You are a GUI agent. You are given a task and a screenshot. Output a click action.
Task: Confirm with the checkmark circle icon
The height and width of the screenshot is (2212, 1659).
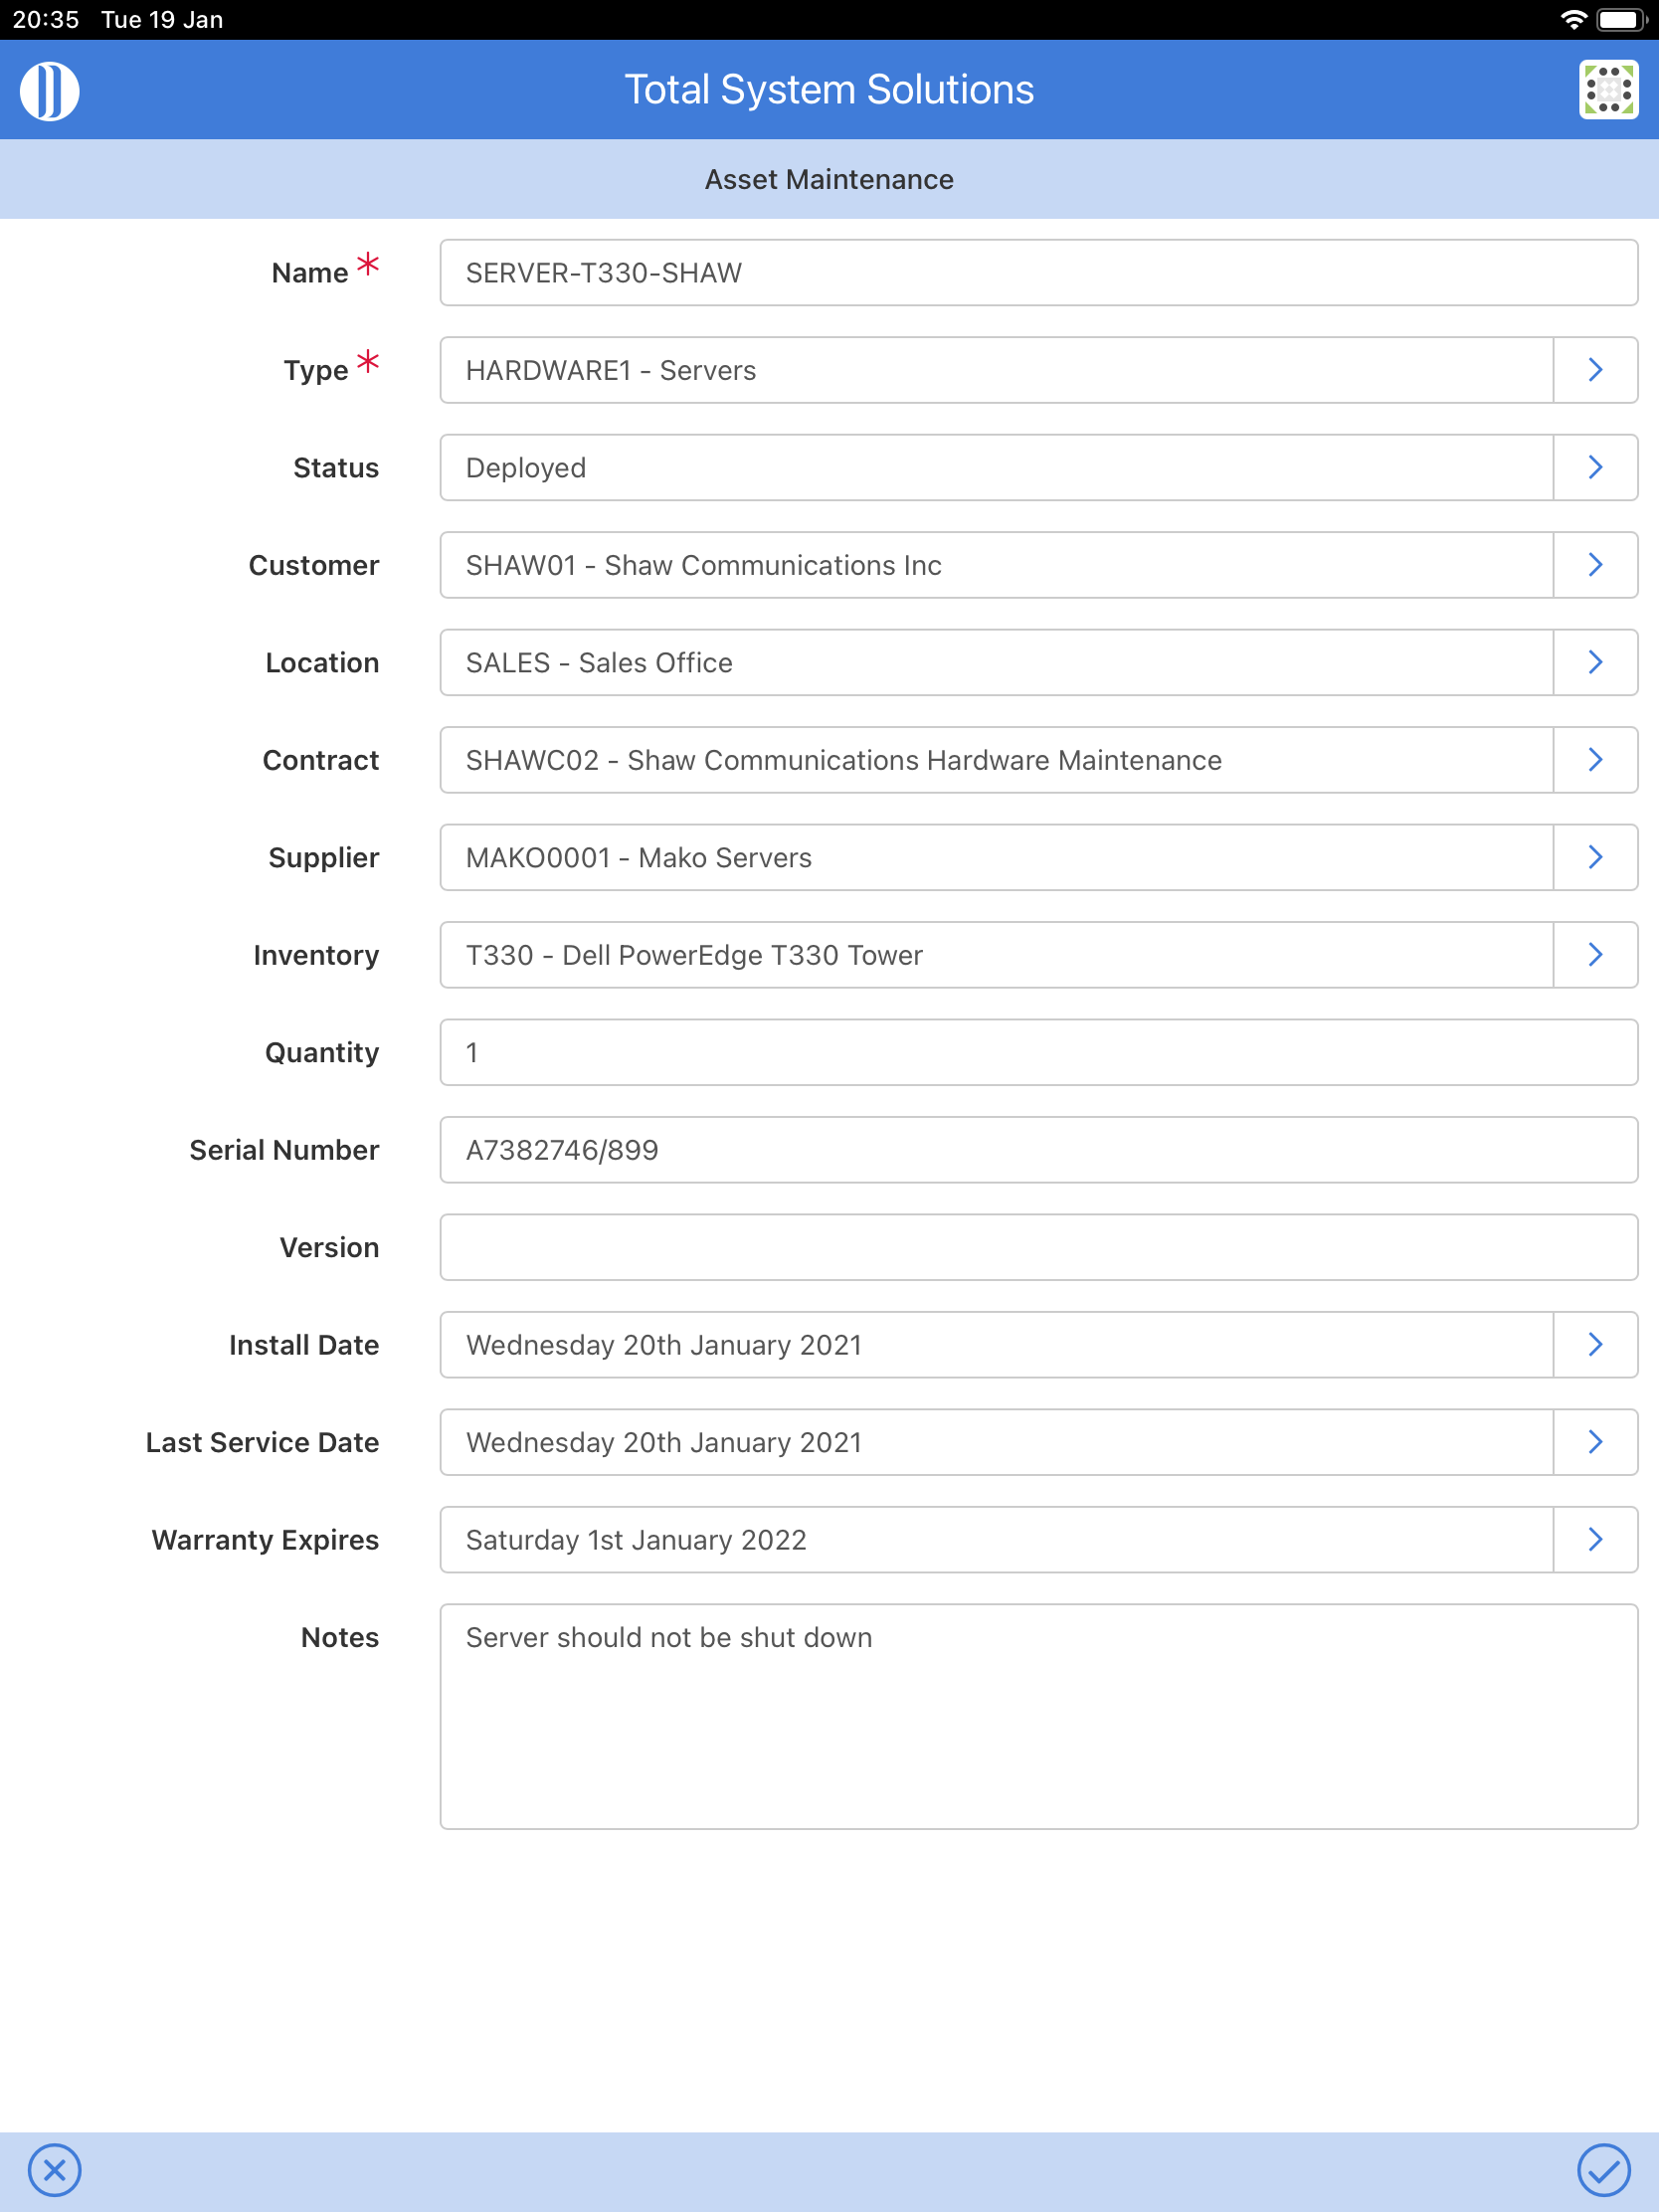[1603, 2170]
